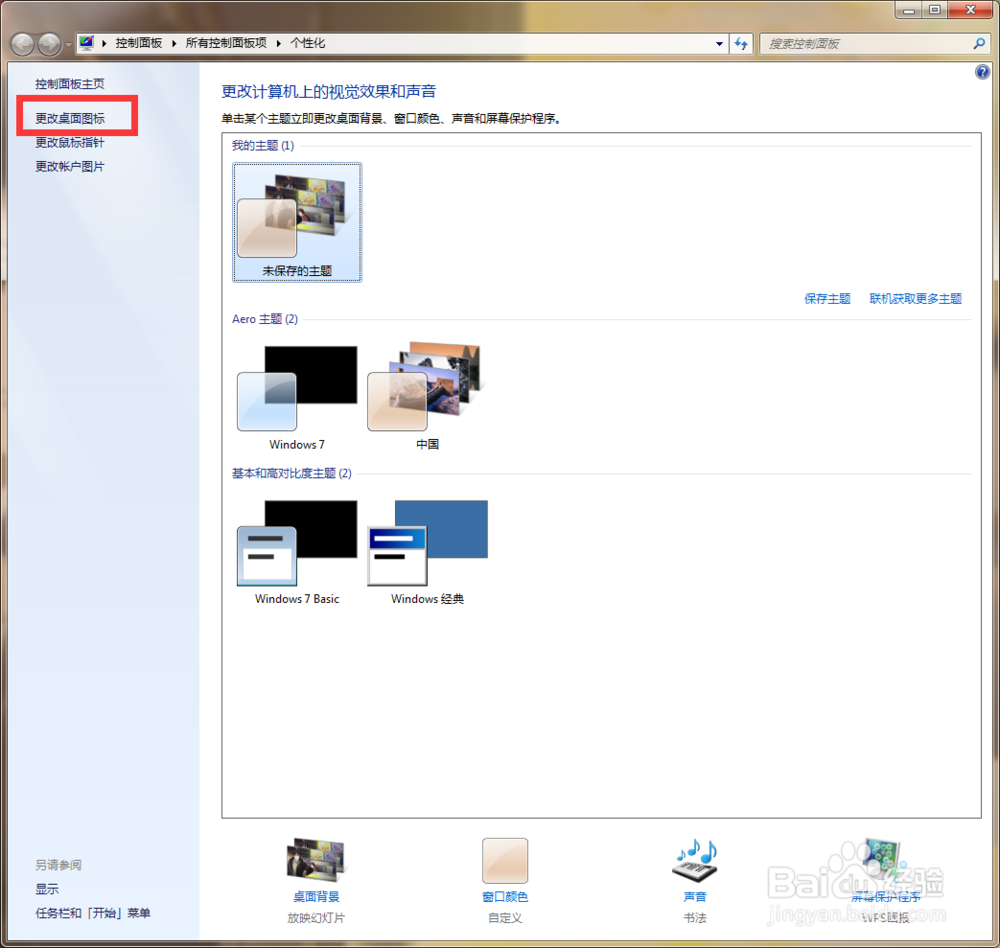This screenshot has height=948, width=1000.
Task: Click the Forward navigation arrow
Action: [x=50, y=44]
